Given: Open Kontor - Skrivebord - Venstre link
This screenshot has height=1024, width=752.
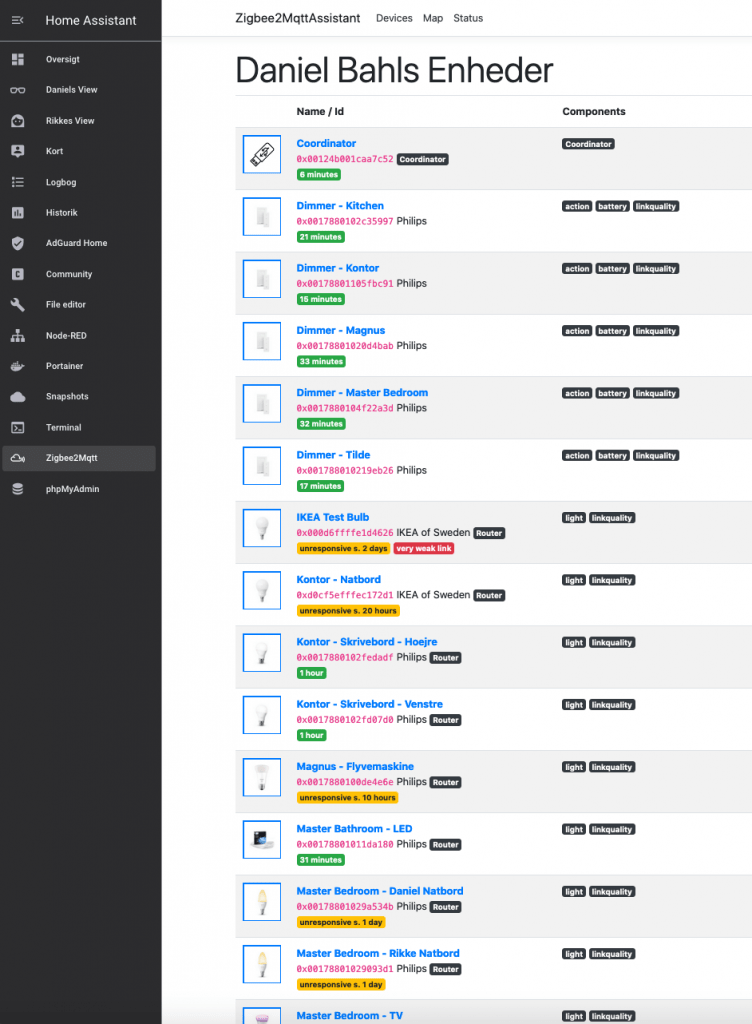Looking at the screenshot, I should pos(369,704).
